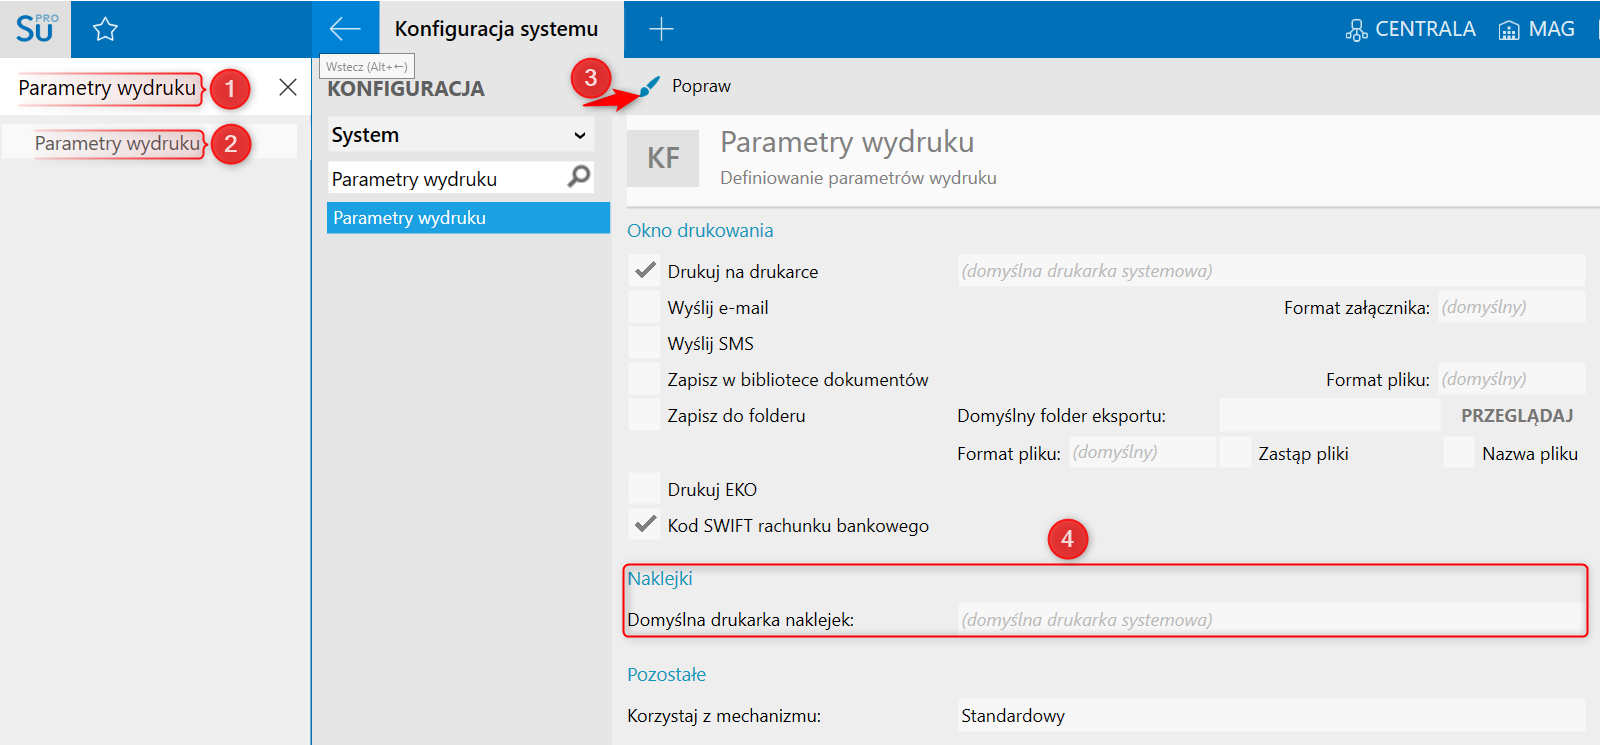1600x745 pixels.
Task: Open a new tab with plus icon
Action: (x=661, y=29)
